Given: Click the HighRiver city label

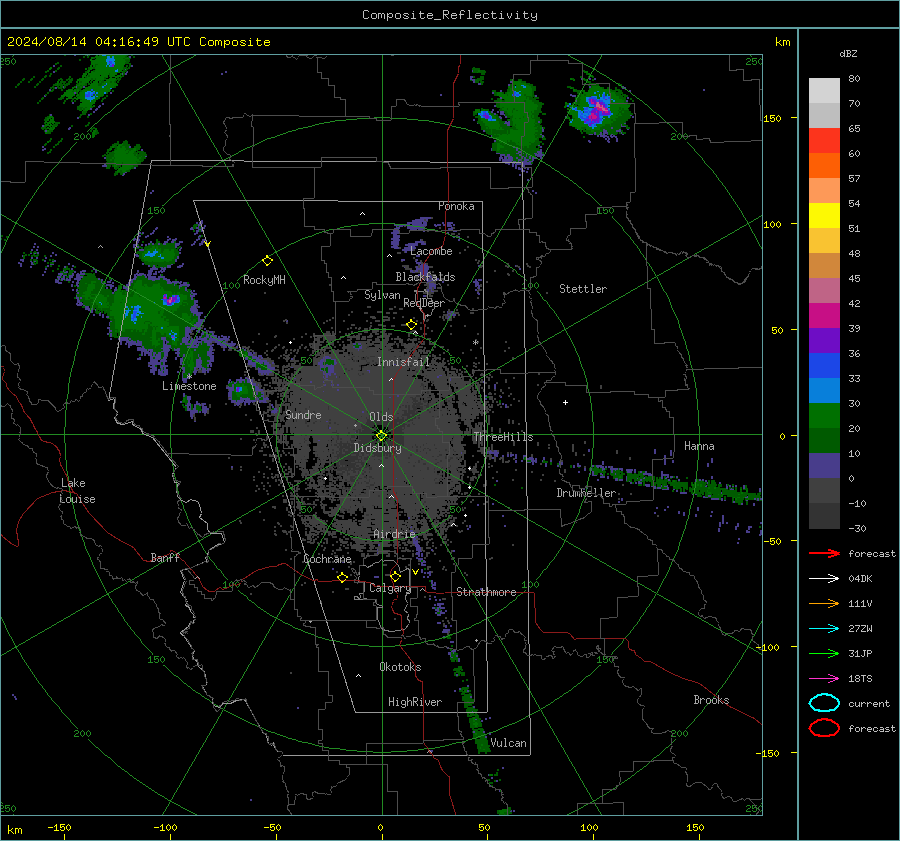Looking at the screenshot, I should click(x=415, y=702).
